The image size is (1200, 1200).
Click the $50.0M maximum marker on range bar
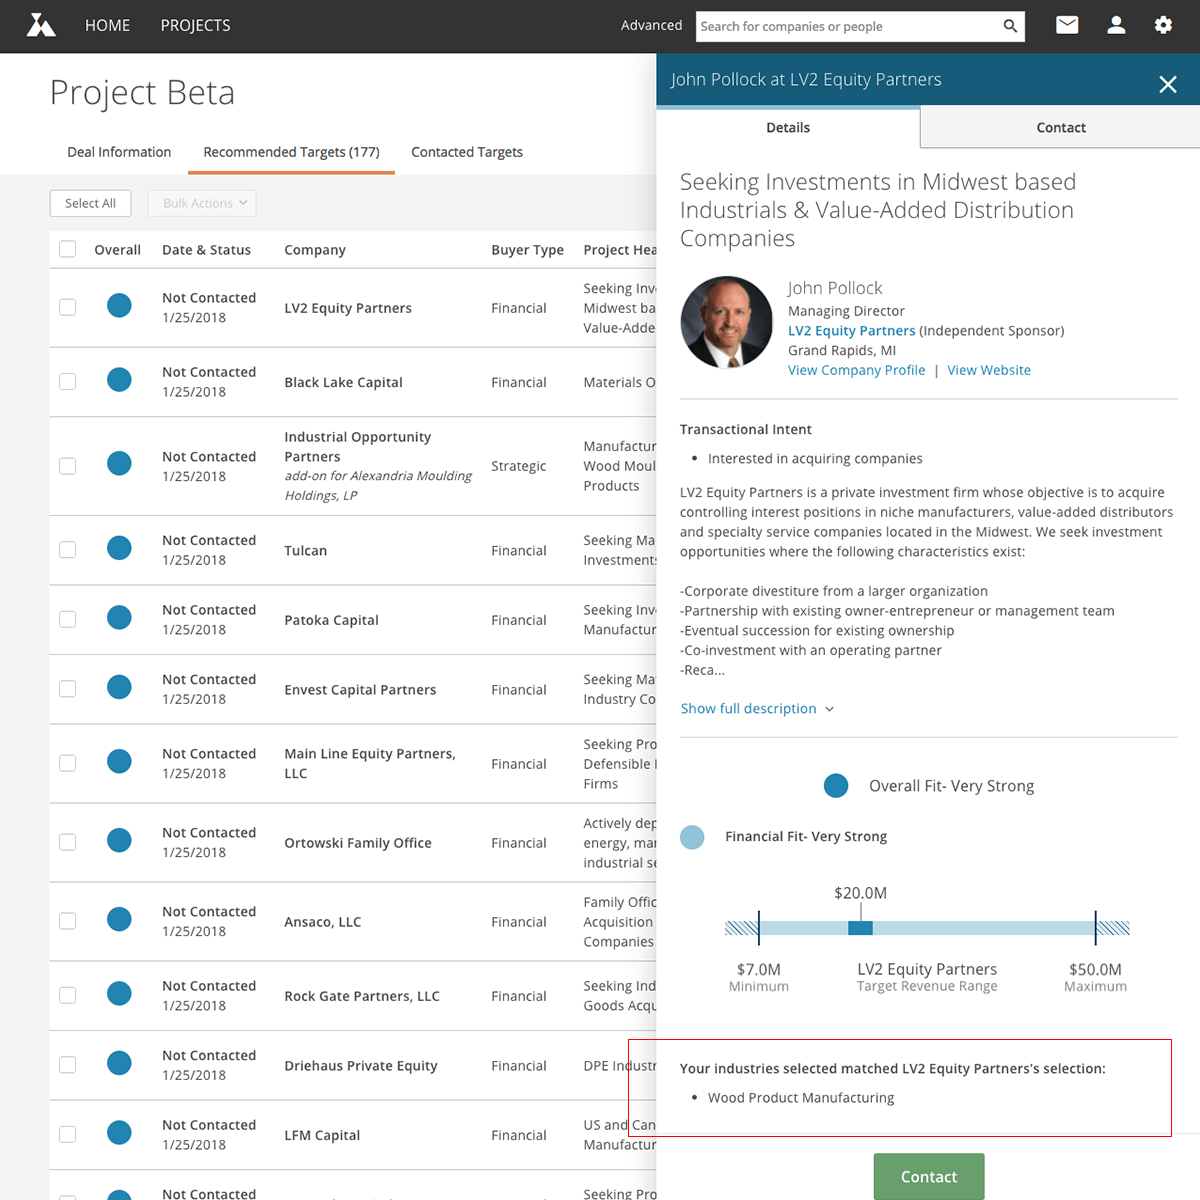tap(1095, 928)
